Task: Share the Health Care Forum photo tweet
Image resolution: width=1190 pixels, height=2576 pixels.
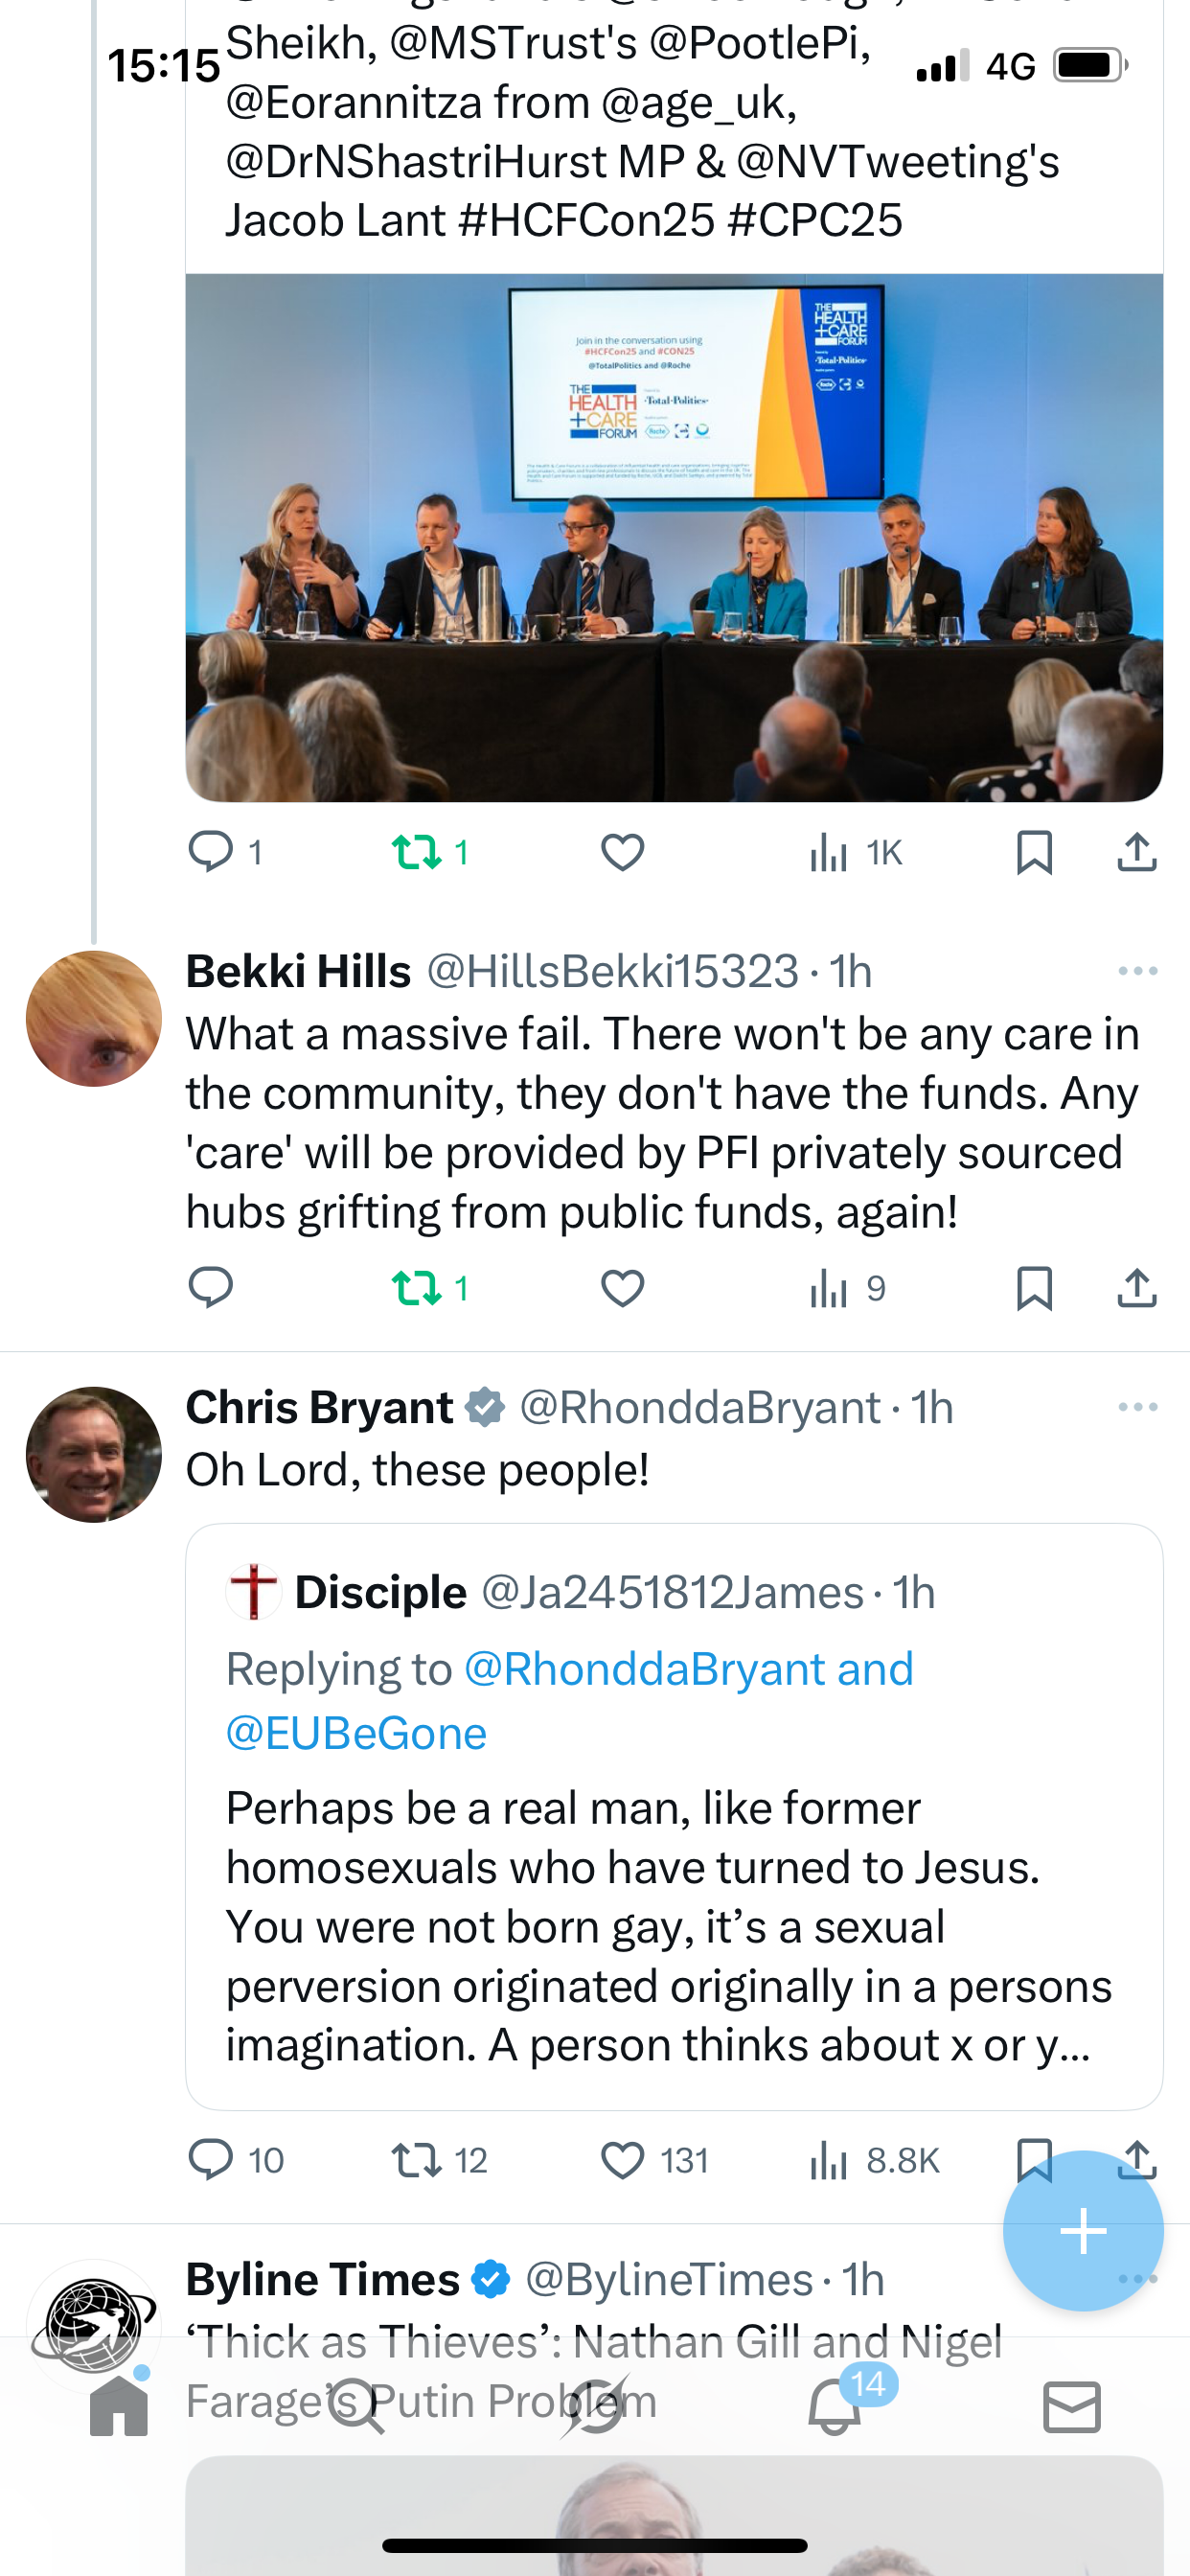Action: coord(1136,853)
